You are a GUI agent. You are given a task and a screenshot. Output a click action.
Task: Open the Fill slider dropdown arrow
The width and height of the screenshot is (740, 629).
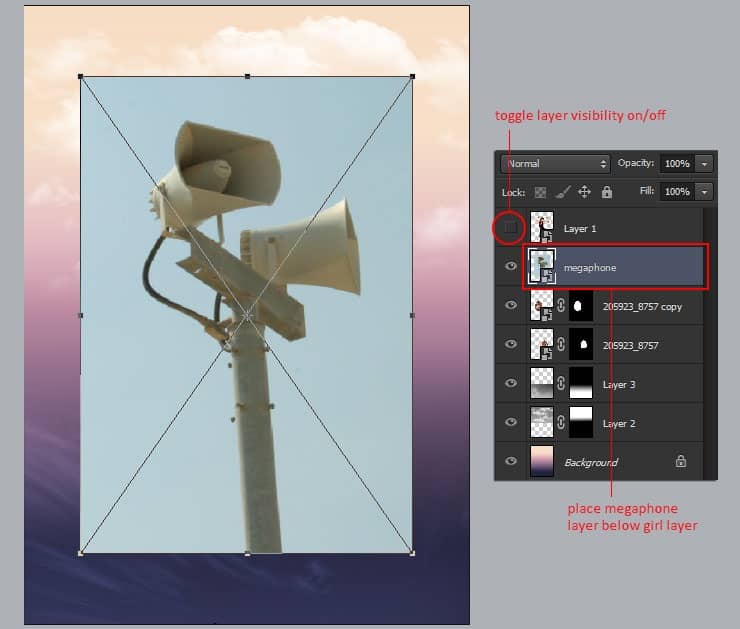click(704, 192)
